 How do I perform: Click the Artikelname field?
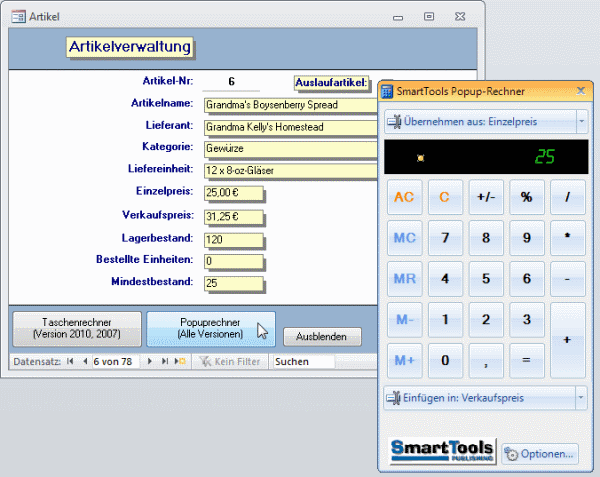tap(291, 105)
